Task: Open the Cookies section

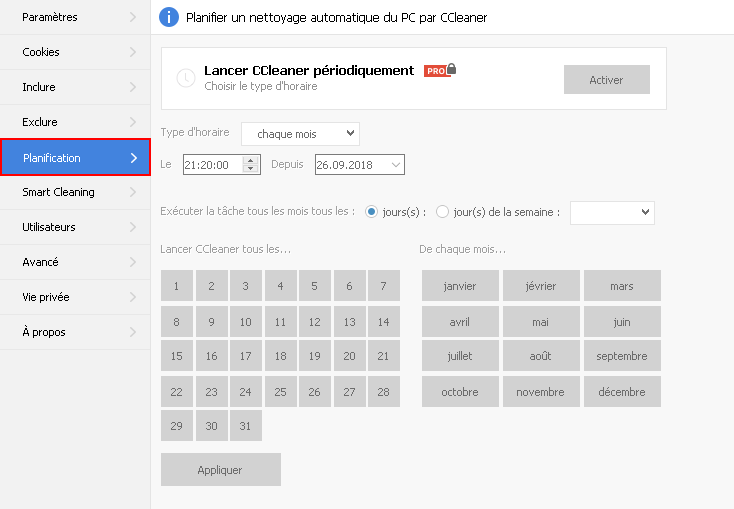Action: (x=75, y=52)
